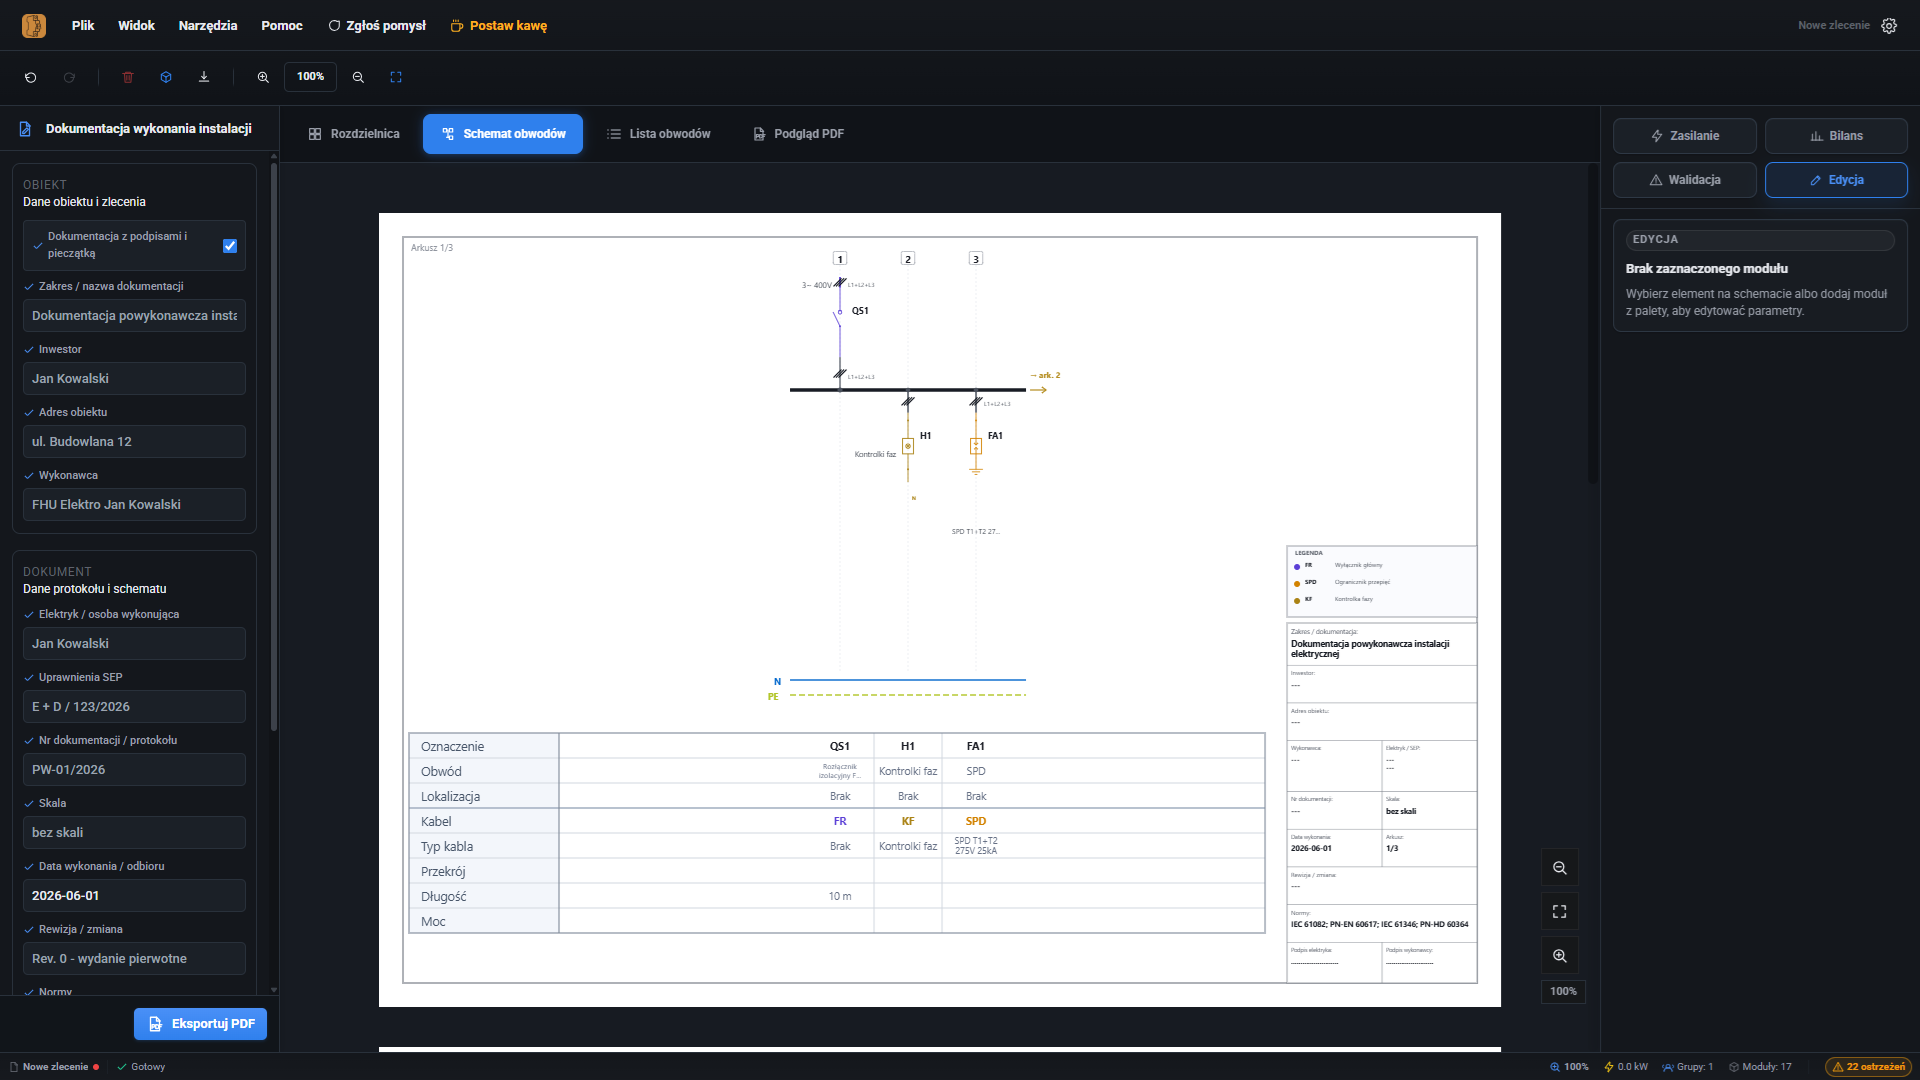This screenshot has height=1080, width=1920.
Task: Click the Nr dokumentacji field PW-01/2026
Action: point(134,770)
